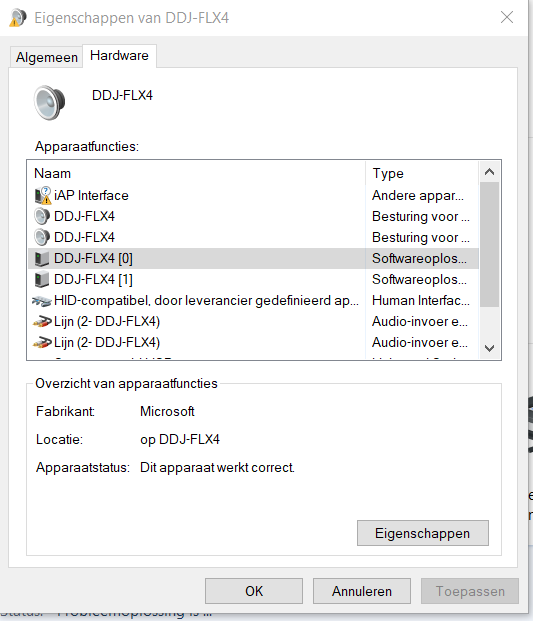Click the large DDJ-FLX4 speaker icon

pos(49,103)
